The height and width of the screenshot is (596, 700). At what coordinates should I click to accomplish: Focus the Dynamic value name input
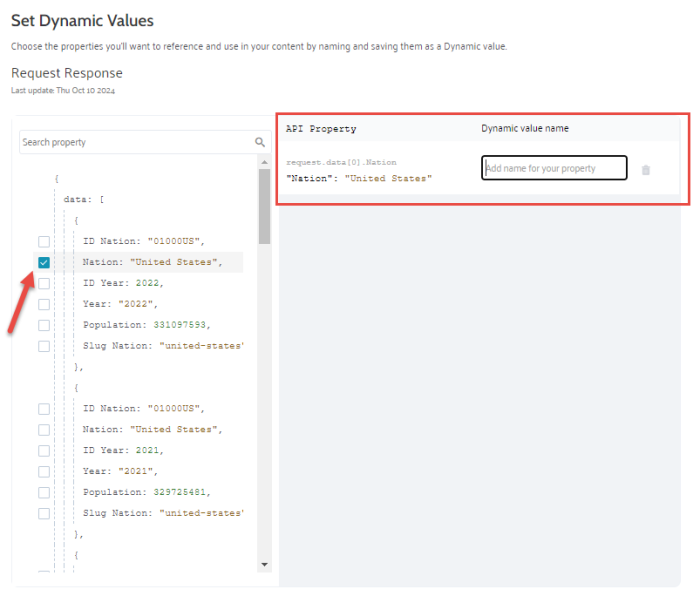[554, 168]
